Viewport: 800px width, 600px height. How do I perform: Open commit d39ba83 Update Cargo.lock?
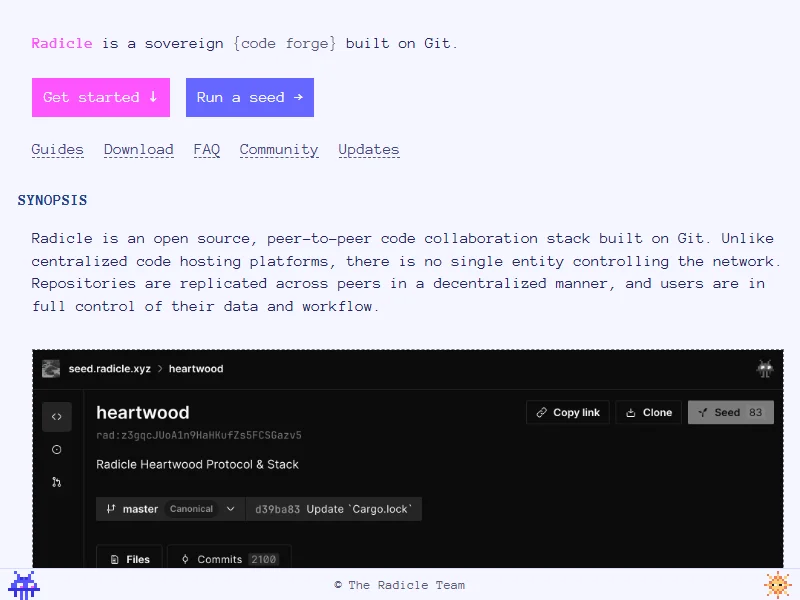(x=334, y=509)
